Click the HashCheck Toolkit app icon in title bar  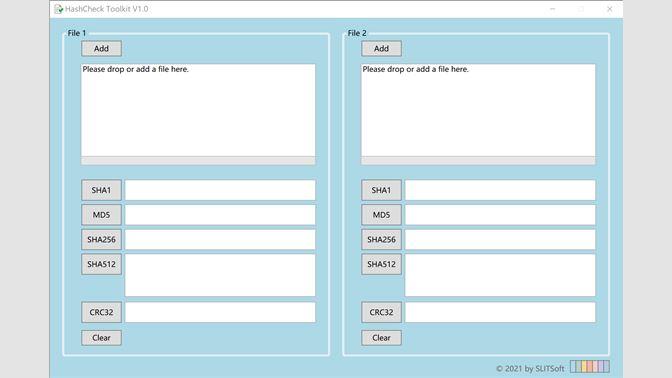coord(59,9)
